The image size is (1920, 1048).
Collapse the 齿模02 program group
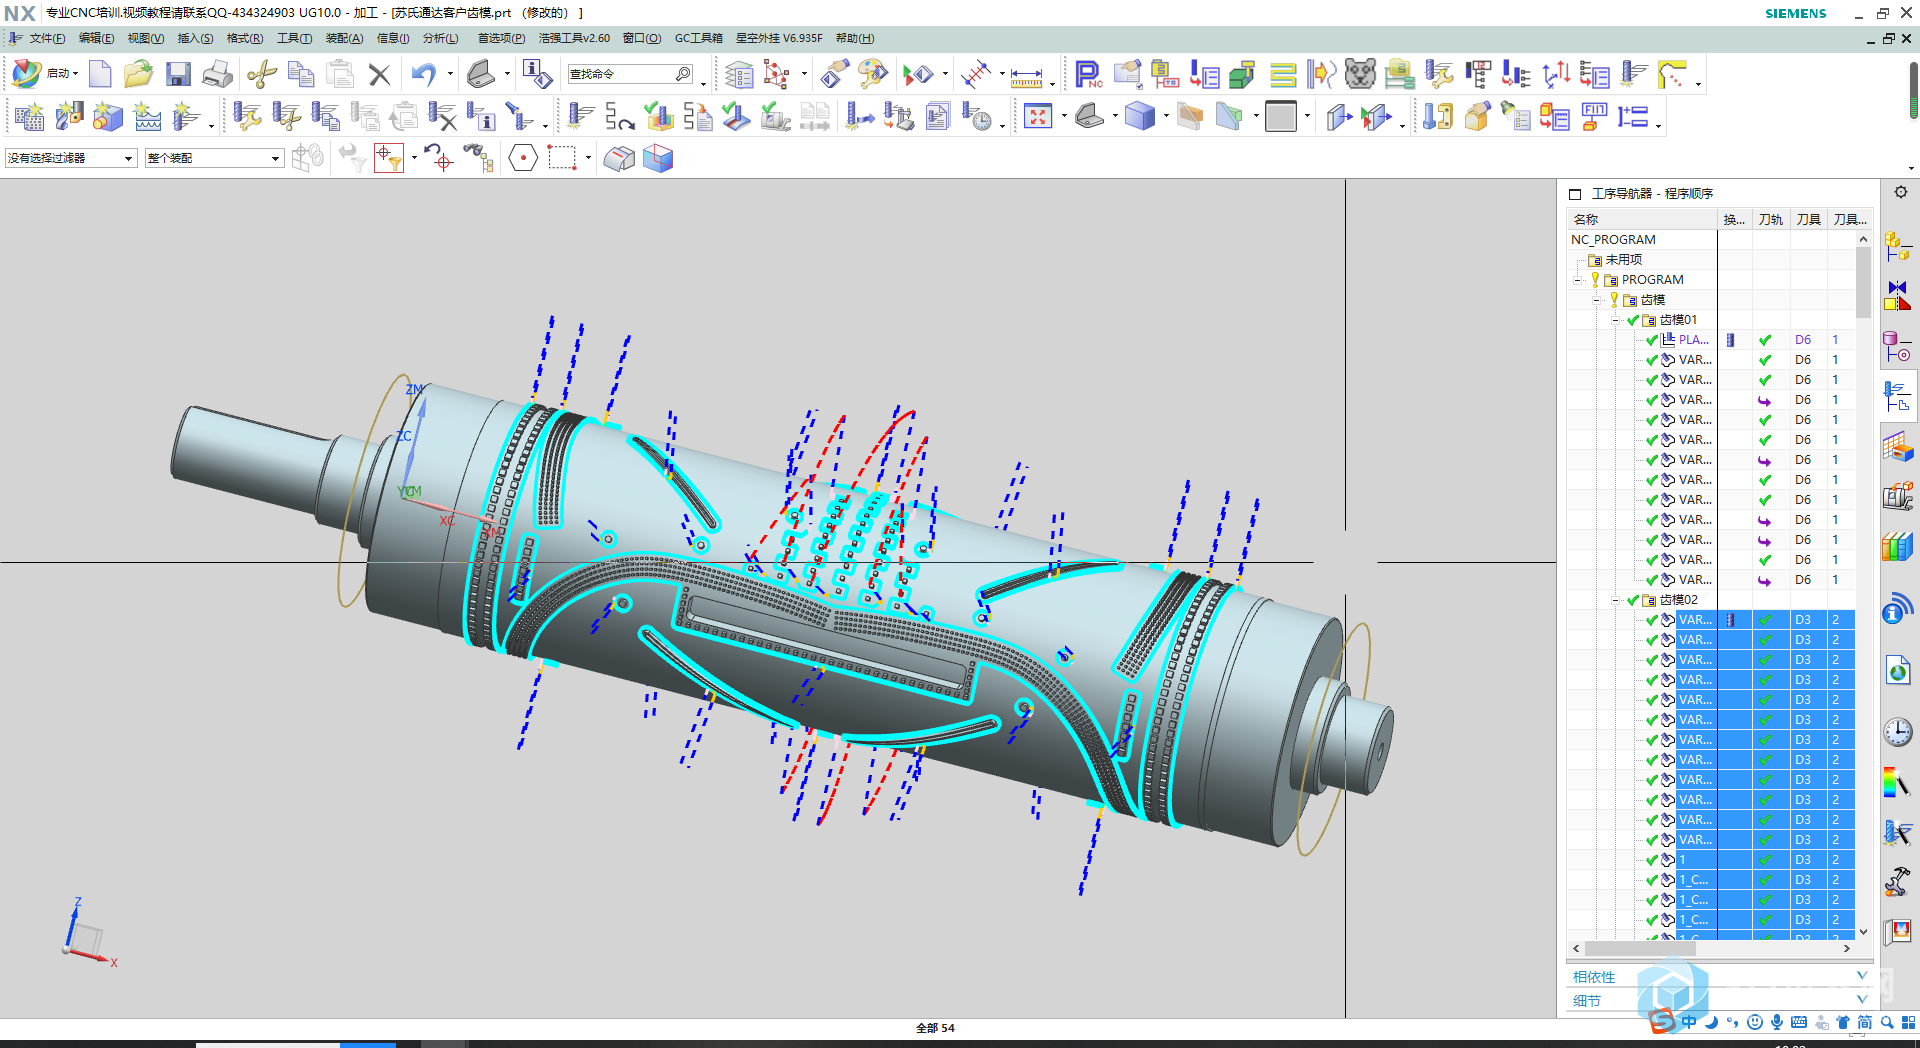[1616, 600]
